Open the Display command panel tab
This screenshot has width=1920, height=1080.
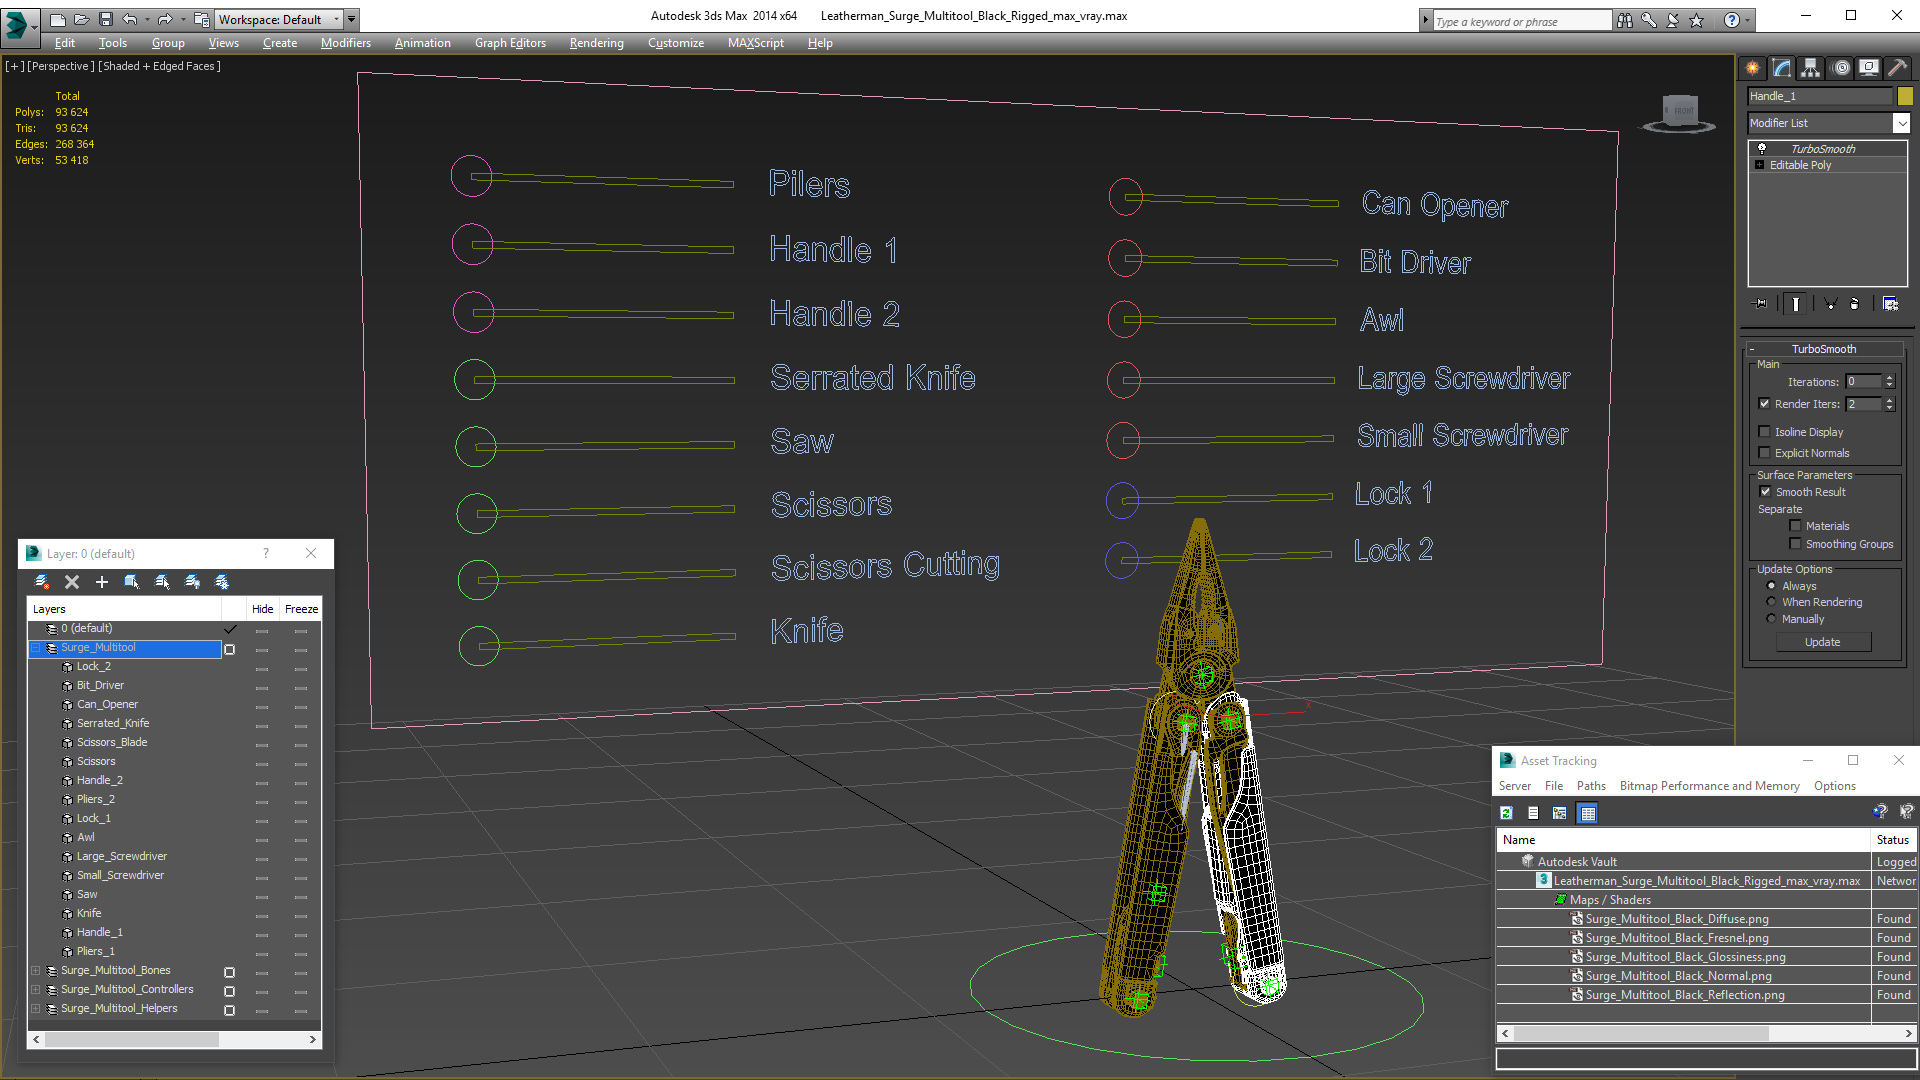(x=1868, y=68)
